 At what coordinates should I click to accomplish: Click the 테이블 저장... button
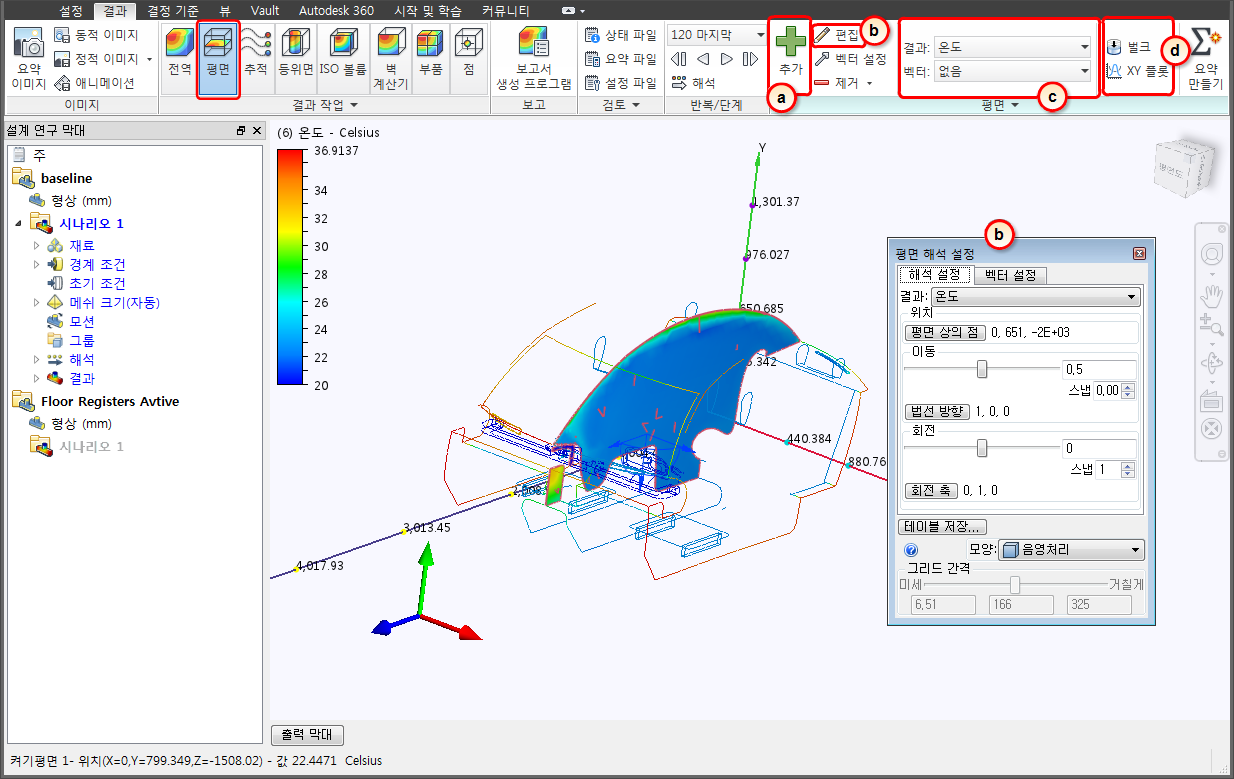click(x=943, y=526)
